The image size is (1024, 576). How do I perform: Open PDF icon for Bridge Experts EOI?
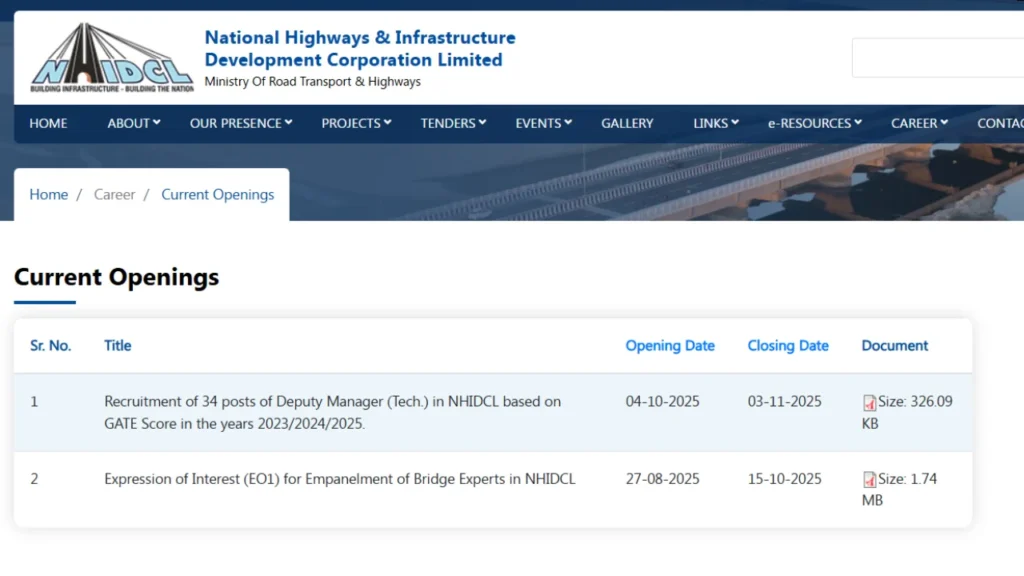coord(869,480)
